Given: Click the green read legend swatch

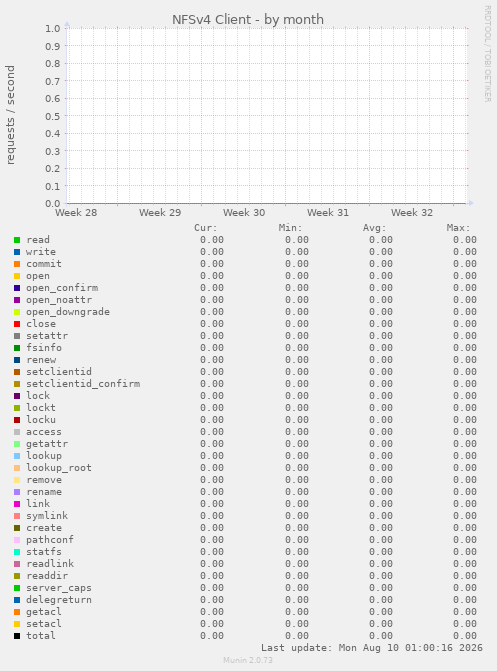Looking at the screenshot, I should pos(17,240).
